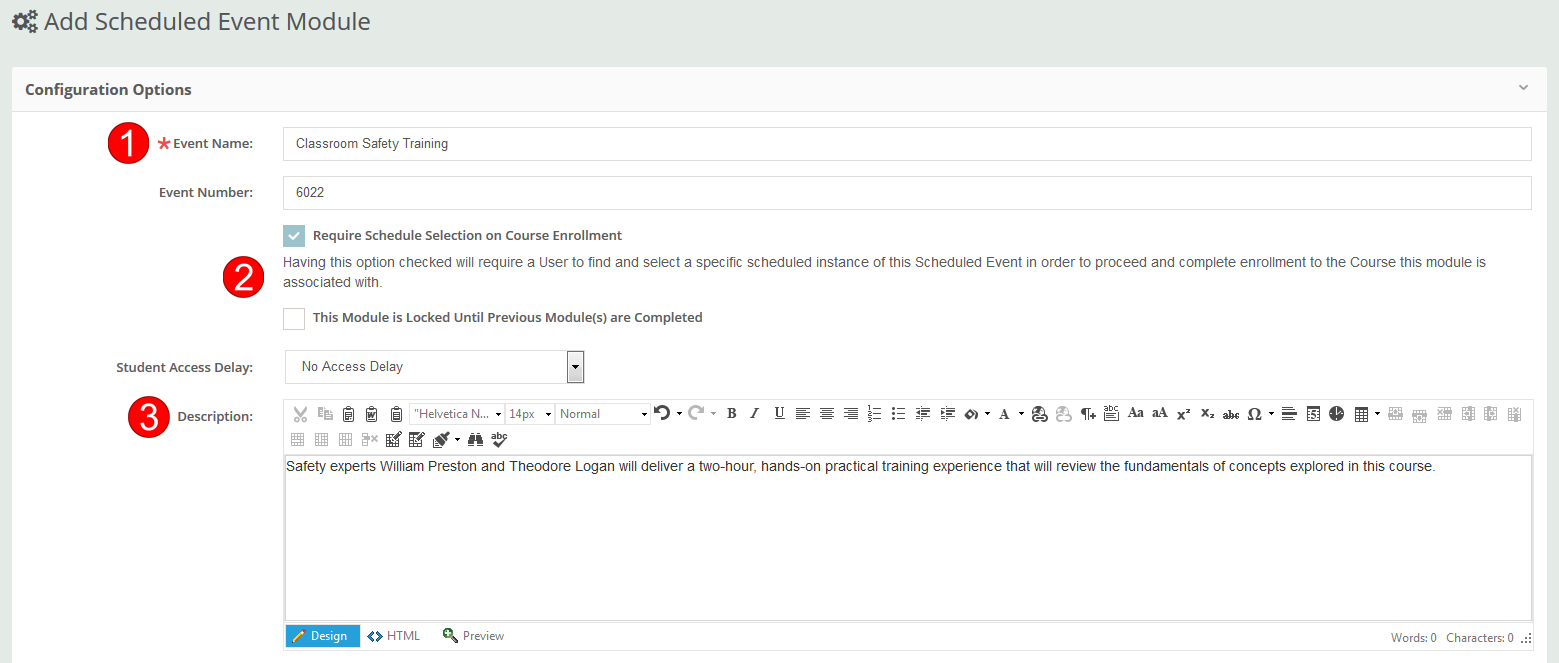
Task: Select the Superscript formatting icon
Action: [x=1182, y=413]
